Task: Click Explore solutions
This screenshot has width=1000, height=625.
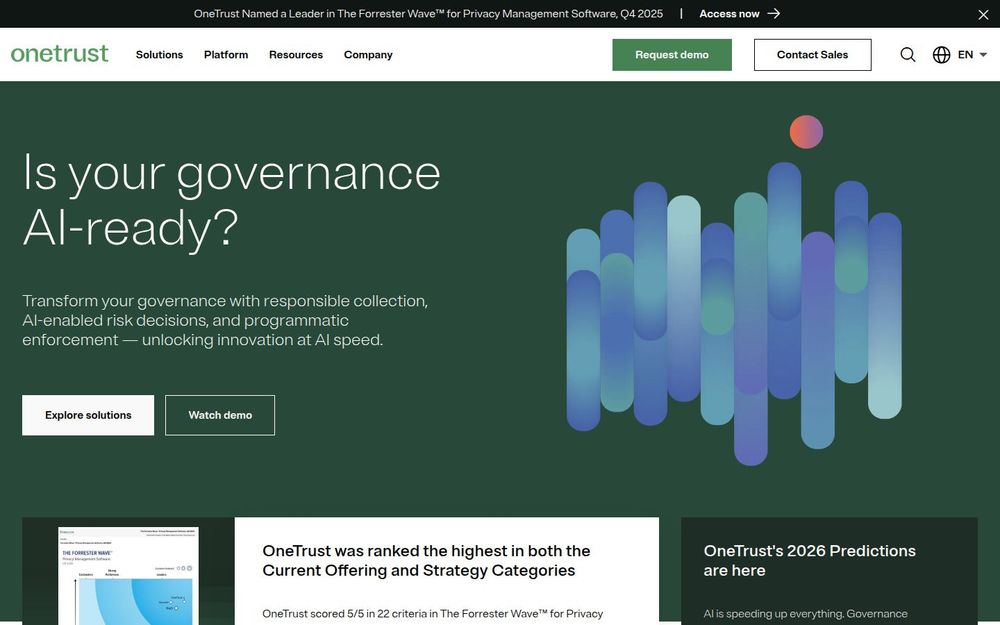Action: click(x=87, y=414)
